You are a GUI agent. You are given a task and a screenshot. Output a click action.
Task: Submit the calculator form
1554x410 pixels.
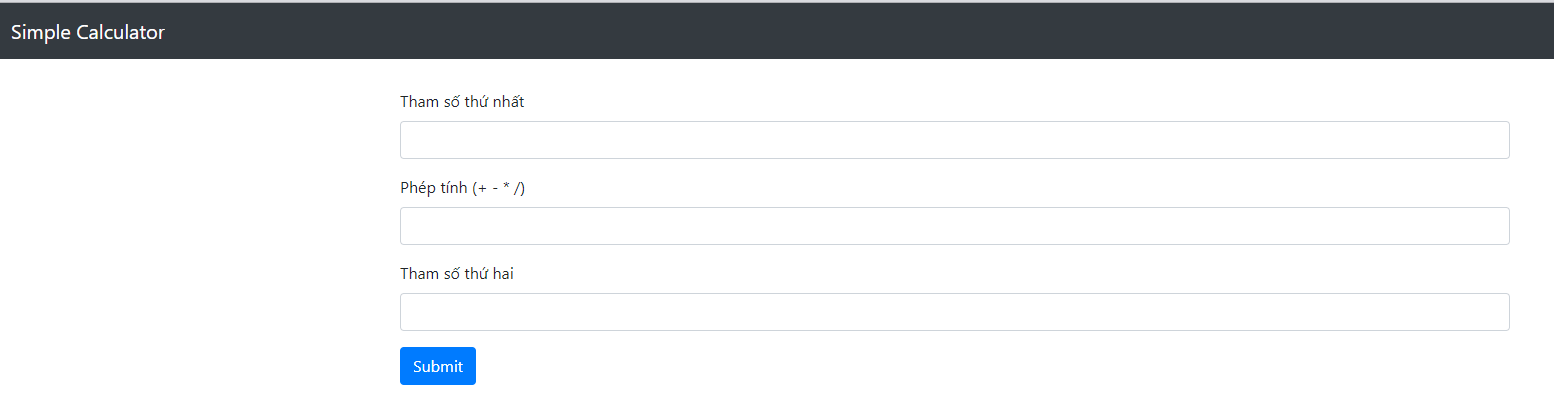tap(438, 366)
